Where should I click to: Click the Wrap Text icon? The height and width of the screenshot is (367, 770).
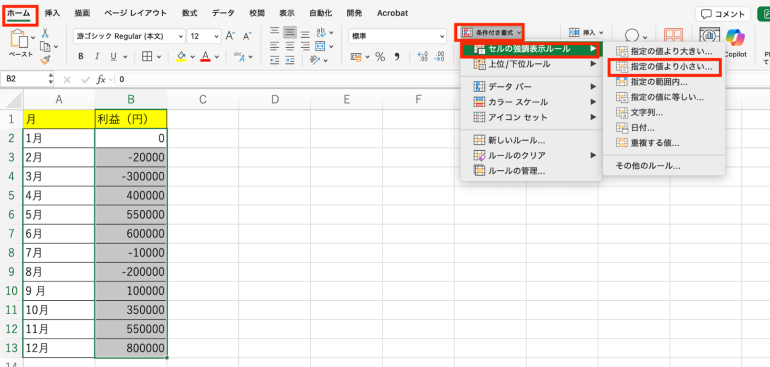(x=321, y=32)
